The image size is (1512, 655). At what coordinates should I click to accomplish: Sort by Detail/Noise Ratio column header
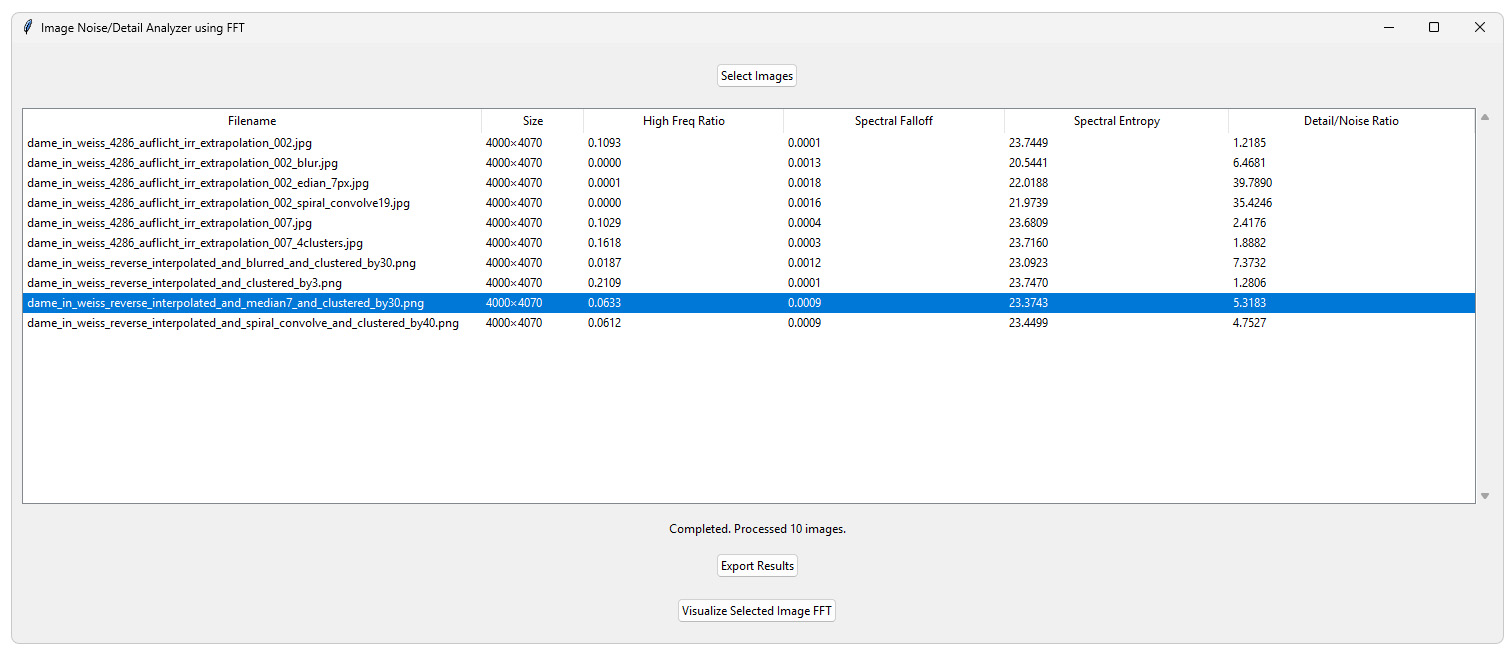1350,121
